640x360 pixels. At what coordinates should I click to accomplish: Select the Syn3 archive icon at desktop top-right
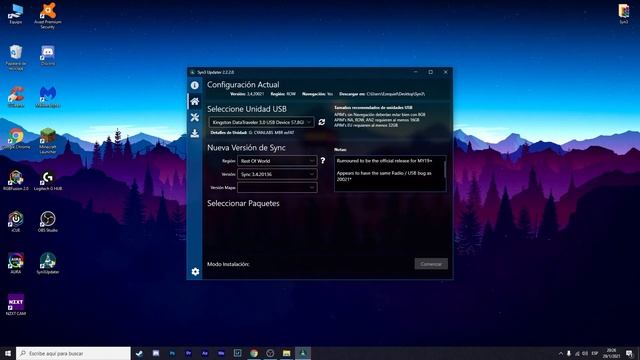[x=624, y=14]
